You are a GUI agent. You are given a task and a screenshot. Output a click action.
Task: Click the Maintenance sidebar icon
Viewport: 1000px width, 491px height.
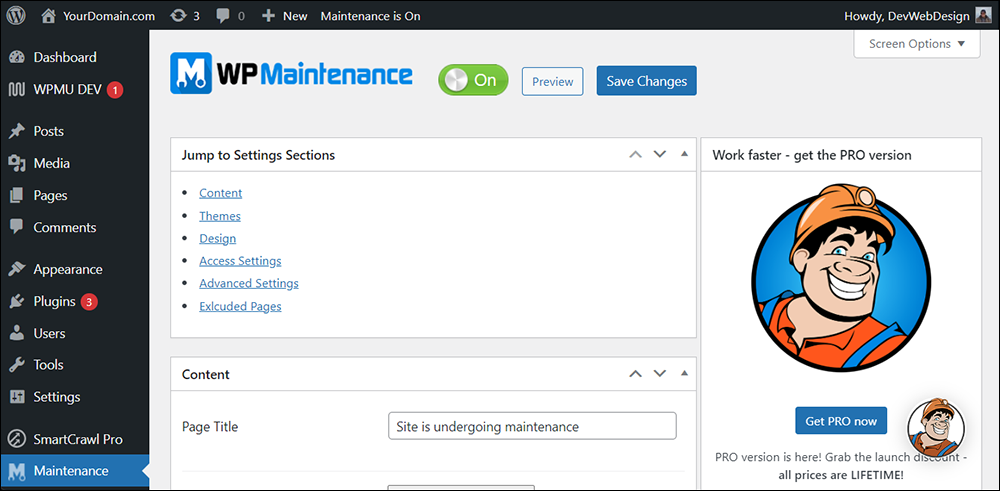pos(17,471)
